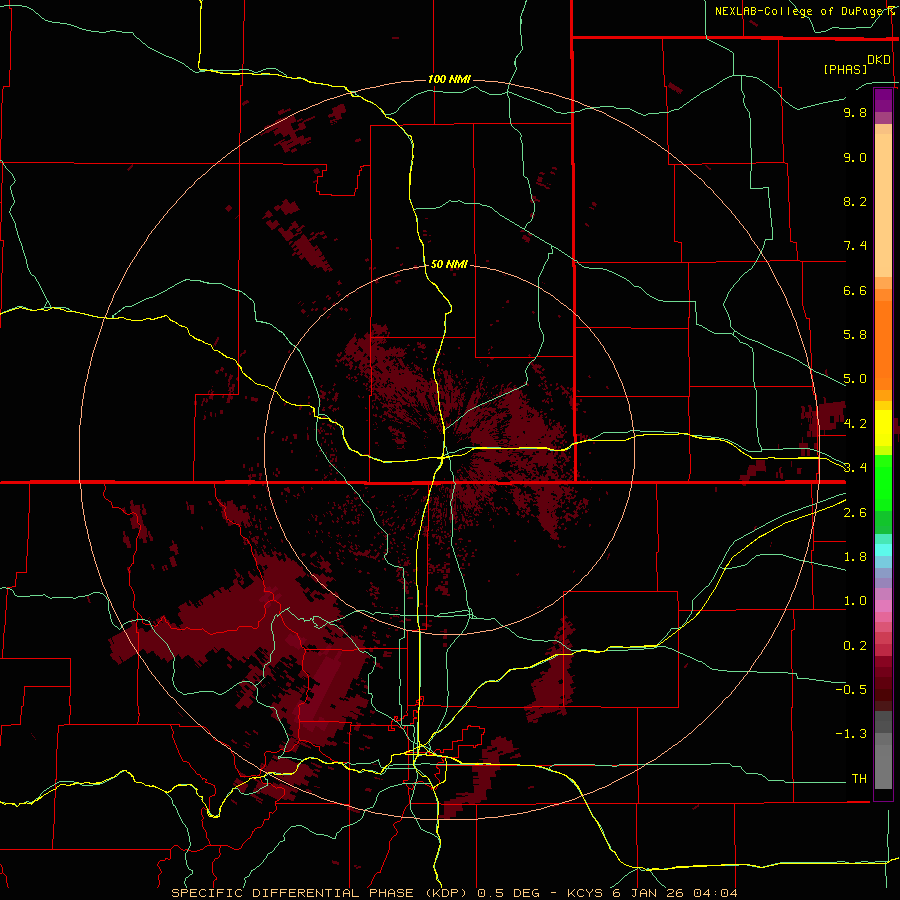
Task: Click the TH threshold label on the scale
Action: point(859,779)
